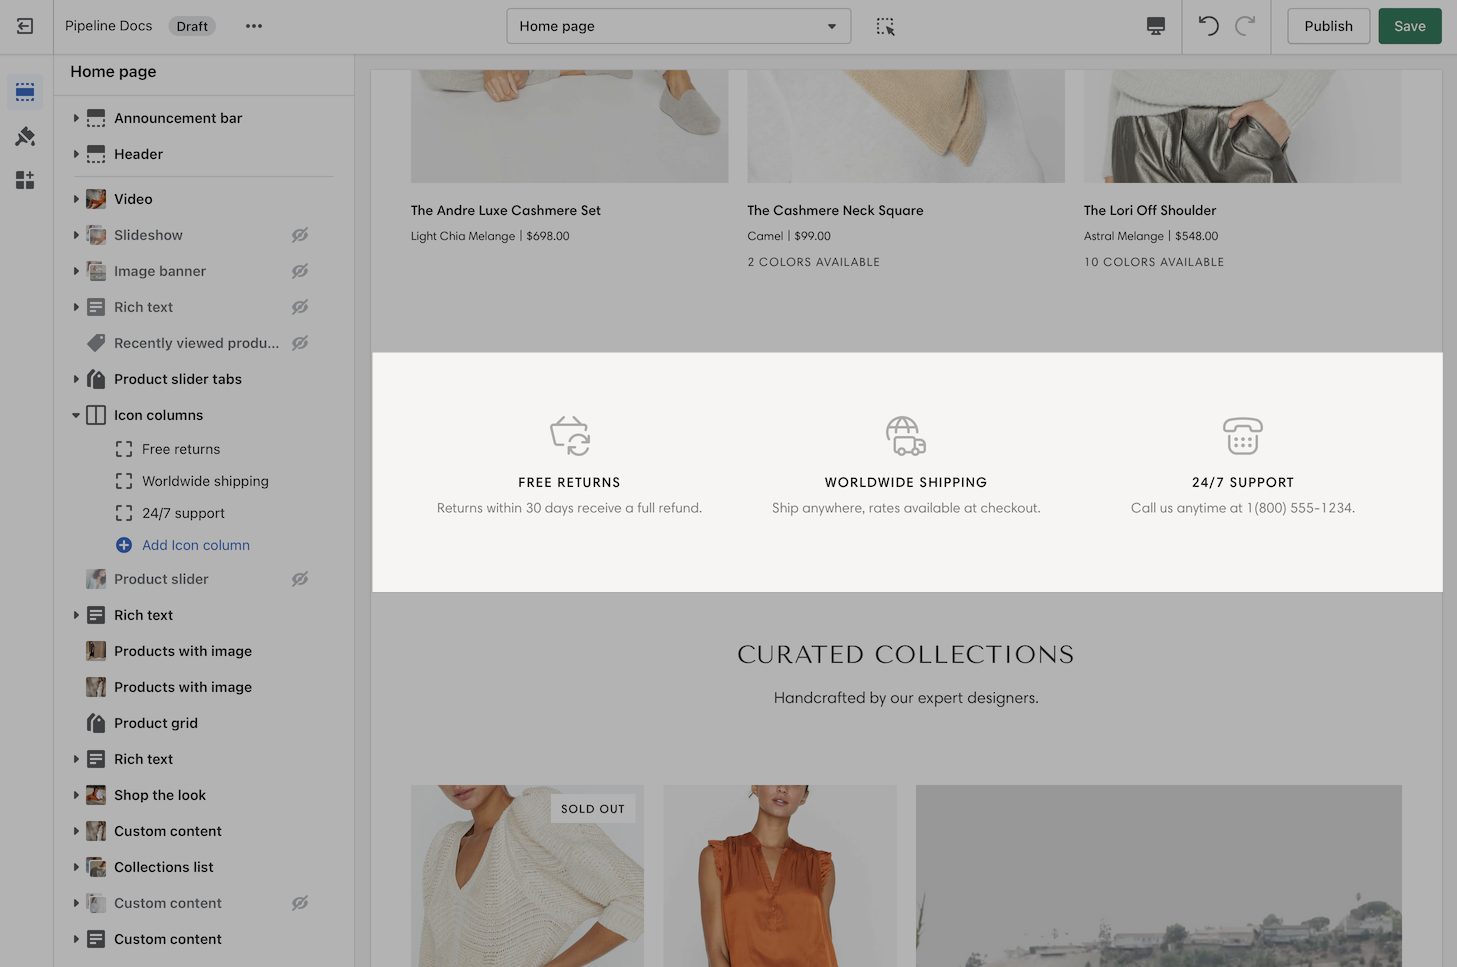Screen dimensions: 1457x967
Task: Open the Add apps icon
Action: coord(25,180)
